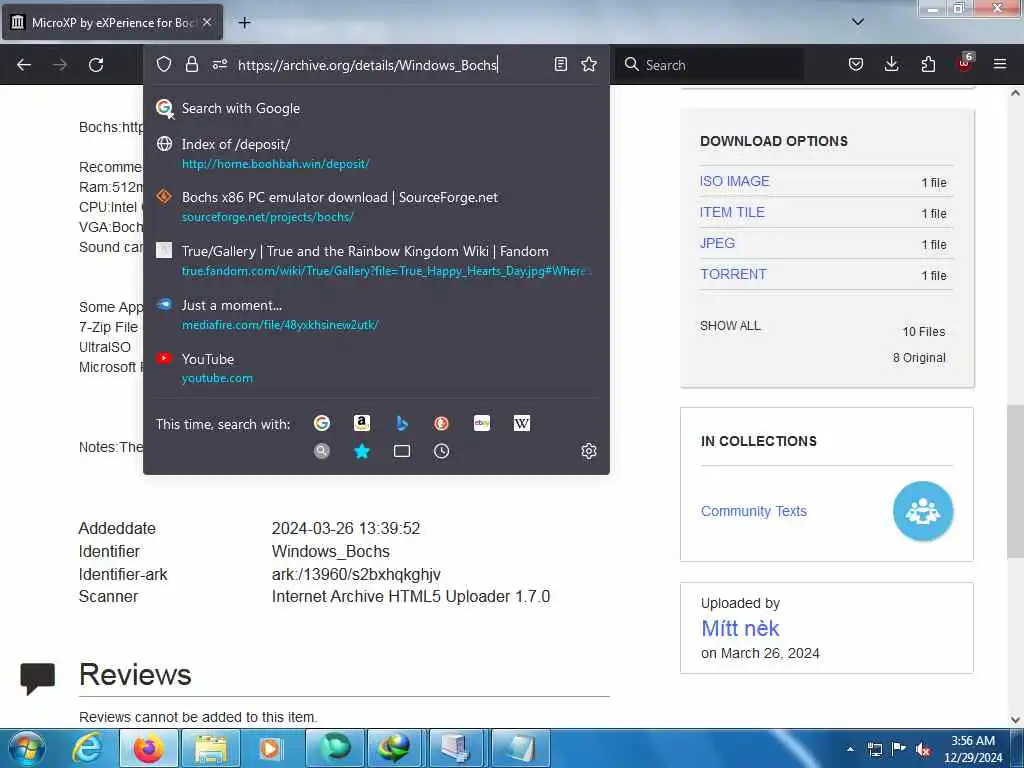Click the TORRENT download link
Viewport: 1024px width, 768px height.
pyautogui.click(x=733, y=274)
